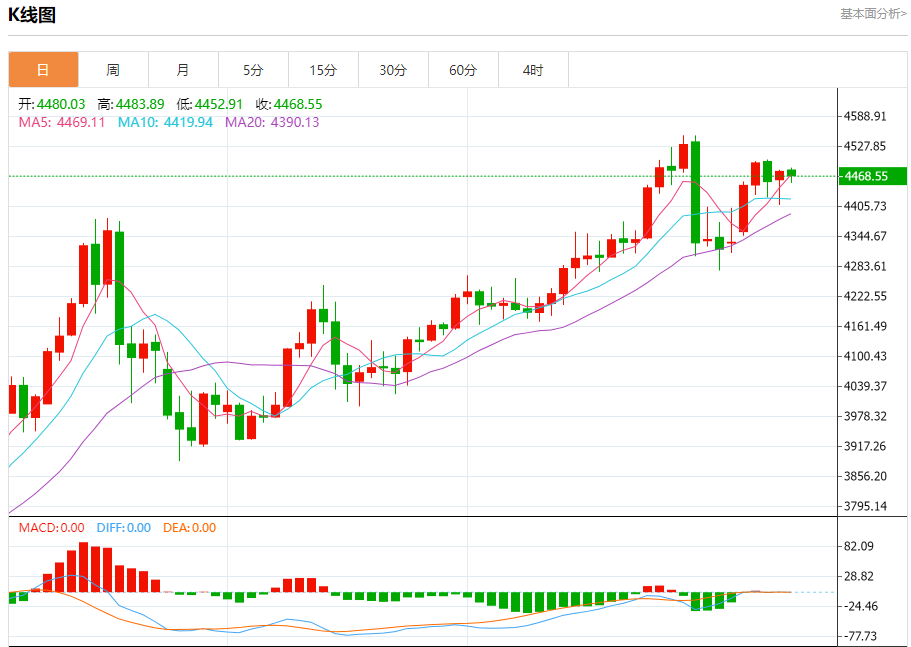
Task: Click the DEA value label
Action: (189, 527)
